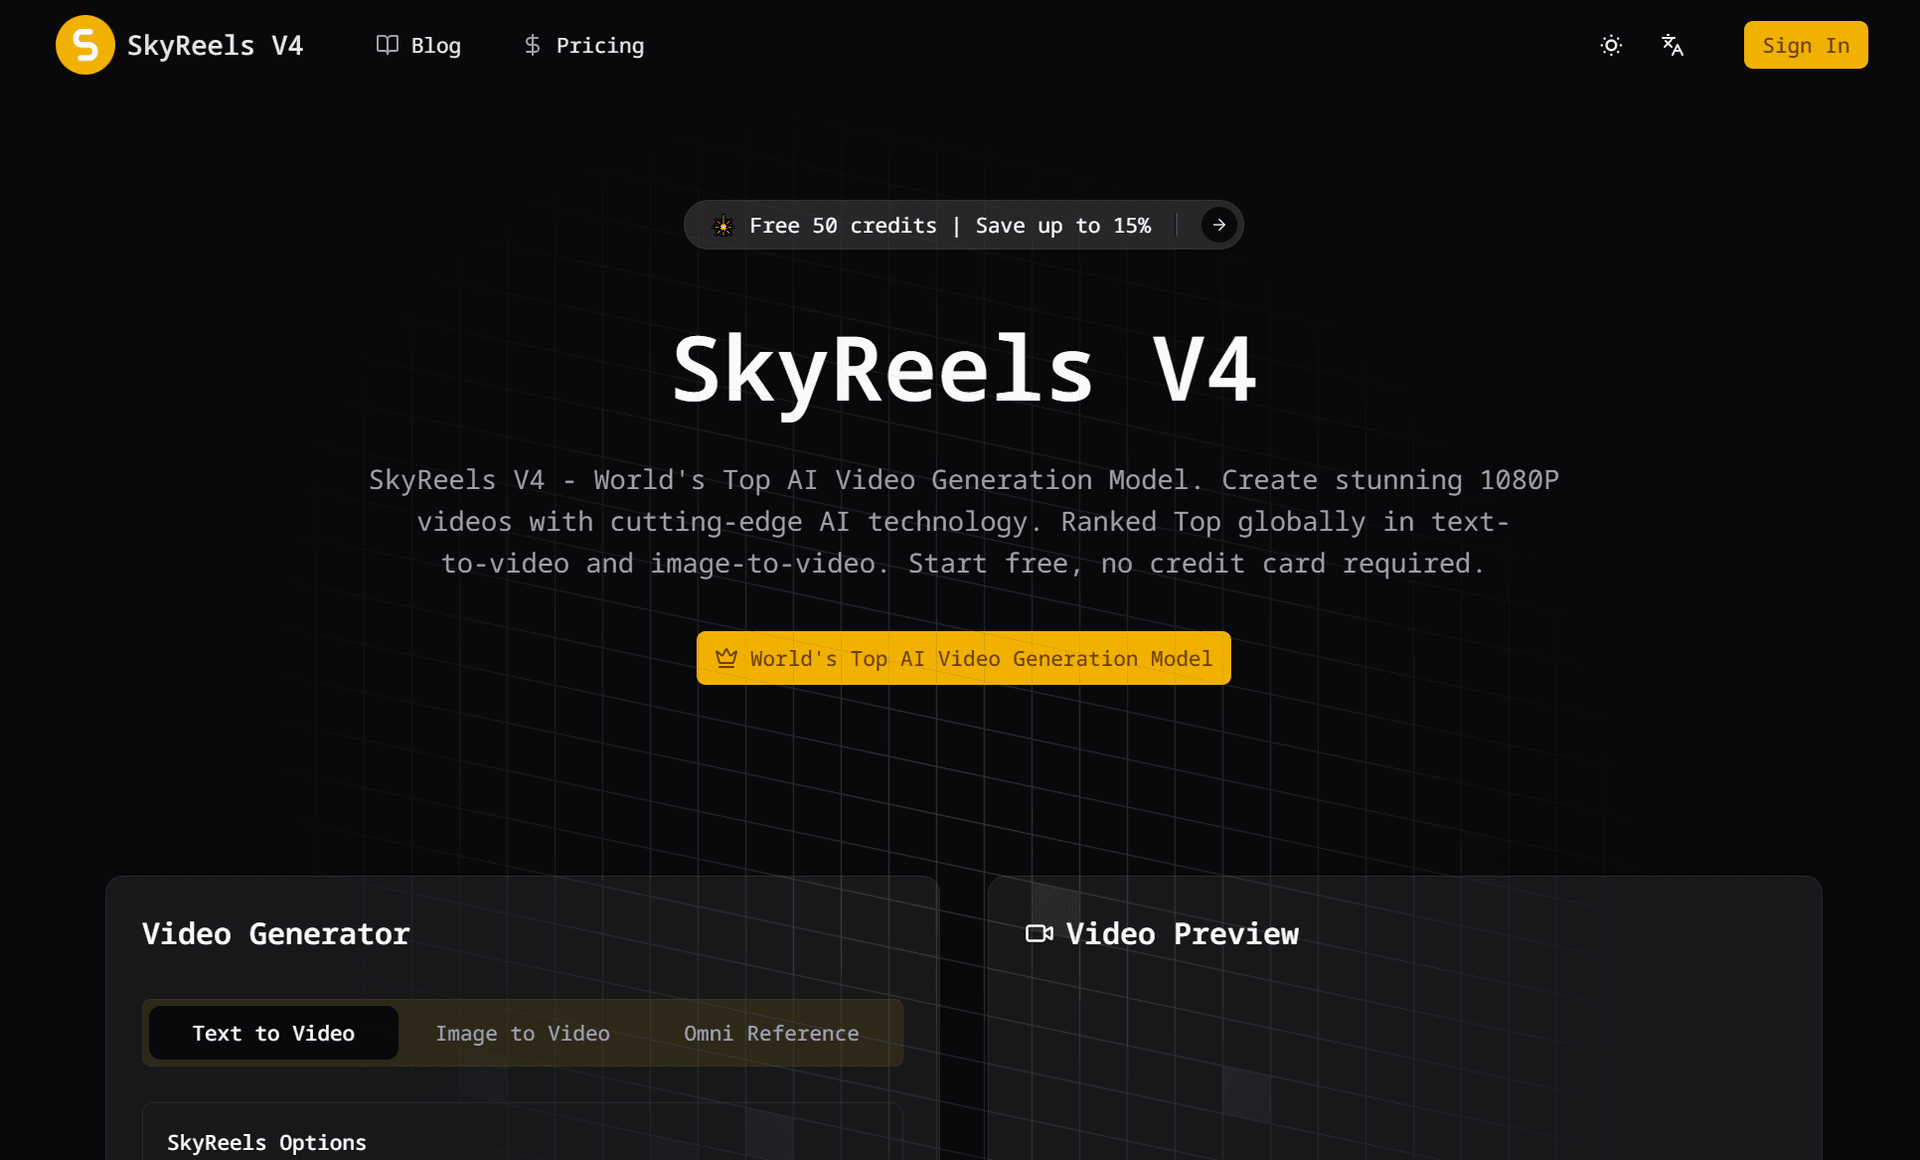
Task: Click the dollar icon beside Pricing
Action: [533, 45]
